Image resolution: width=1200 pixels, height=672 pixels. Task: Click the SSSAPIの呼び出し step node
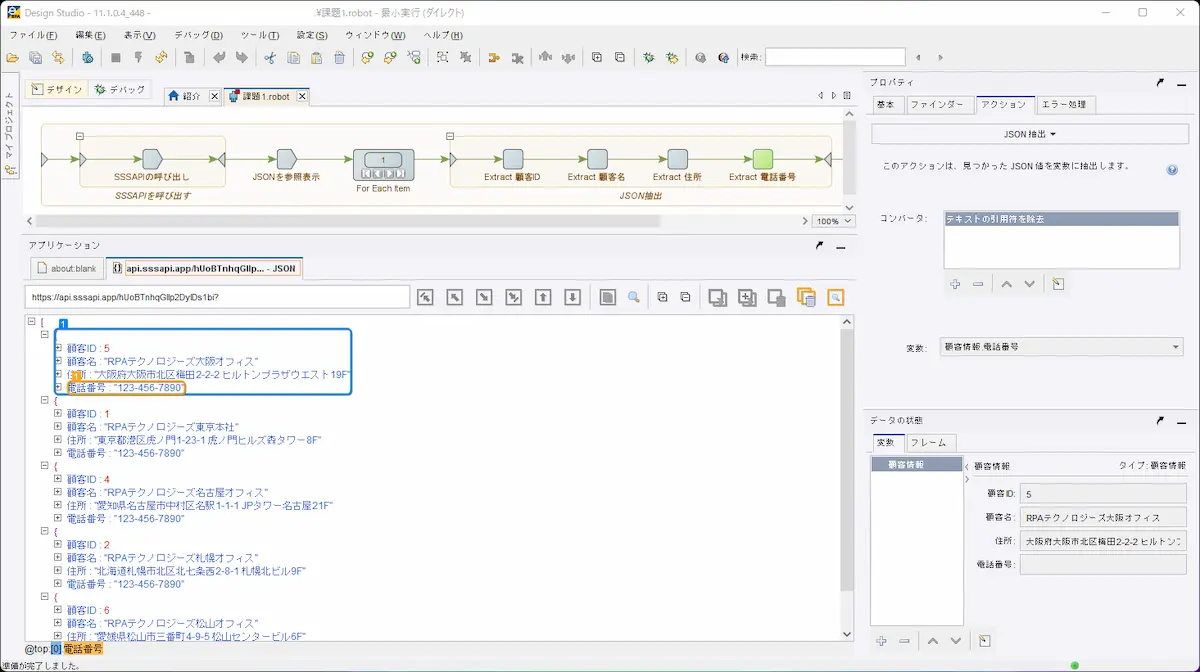[152, 159]
